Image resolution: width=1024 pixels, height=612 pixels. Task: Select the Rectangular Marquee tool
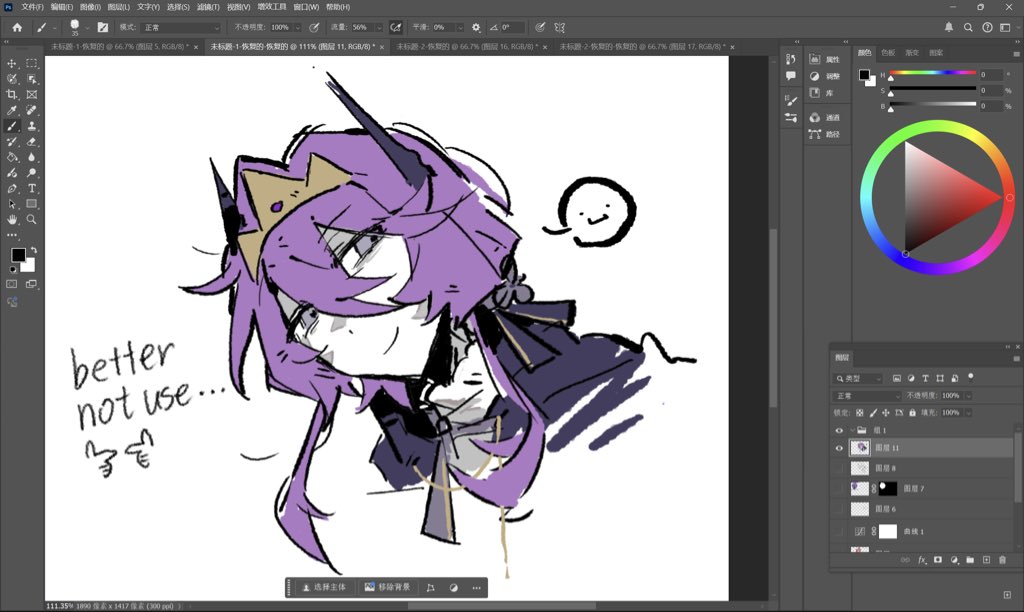pyautogui.click(x=31, y=63)
